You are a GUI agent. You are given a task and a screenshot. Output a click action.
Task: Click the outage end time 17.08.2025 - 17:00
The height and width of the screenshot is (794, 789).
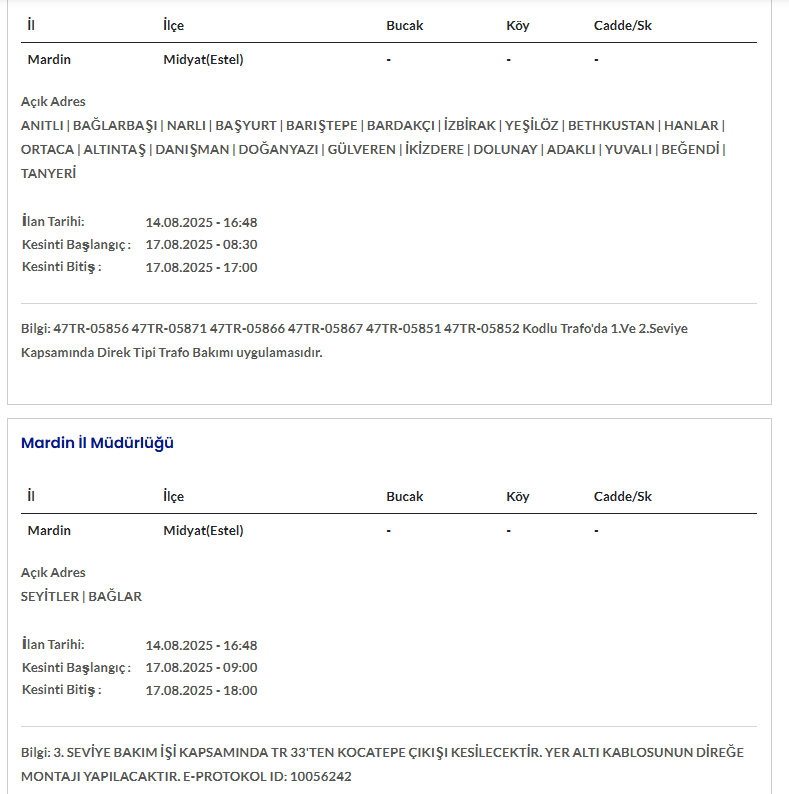[201, 267]
